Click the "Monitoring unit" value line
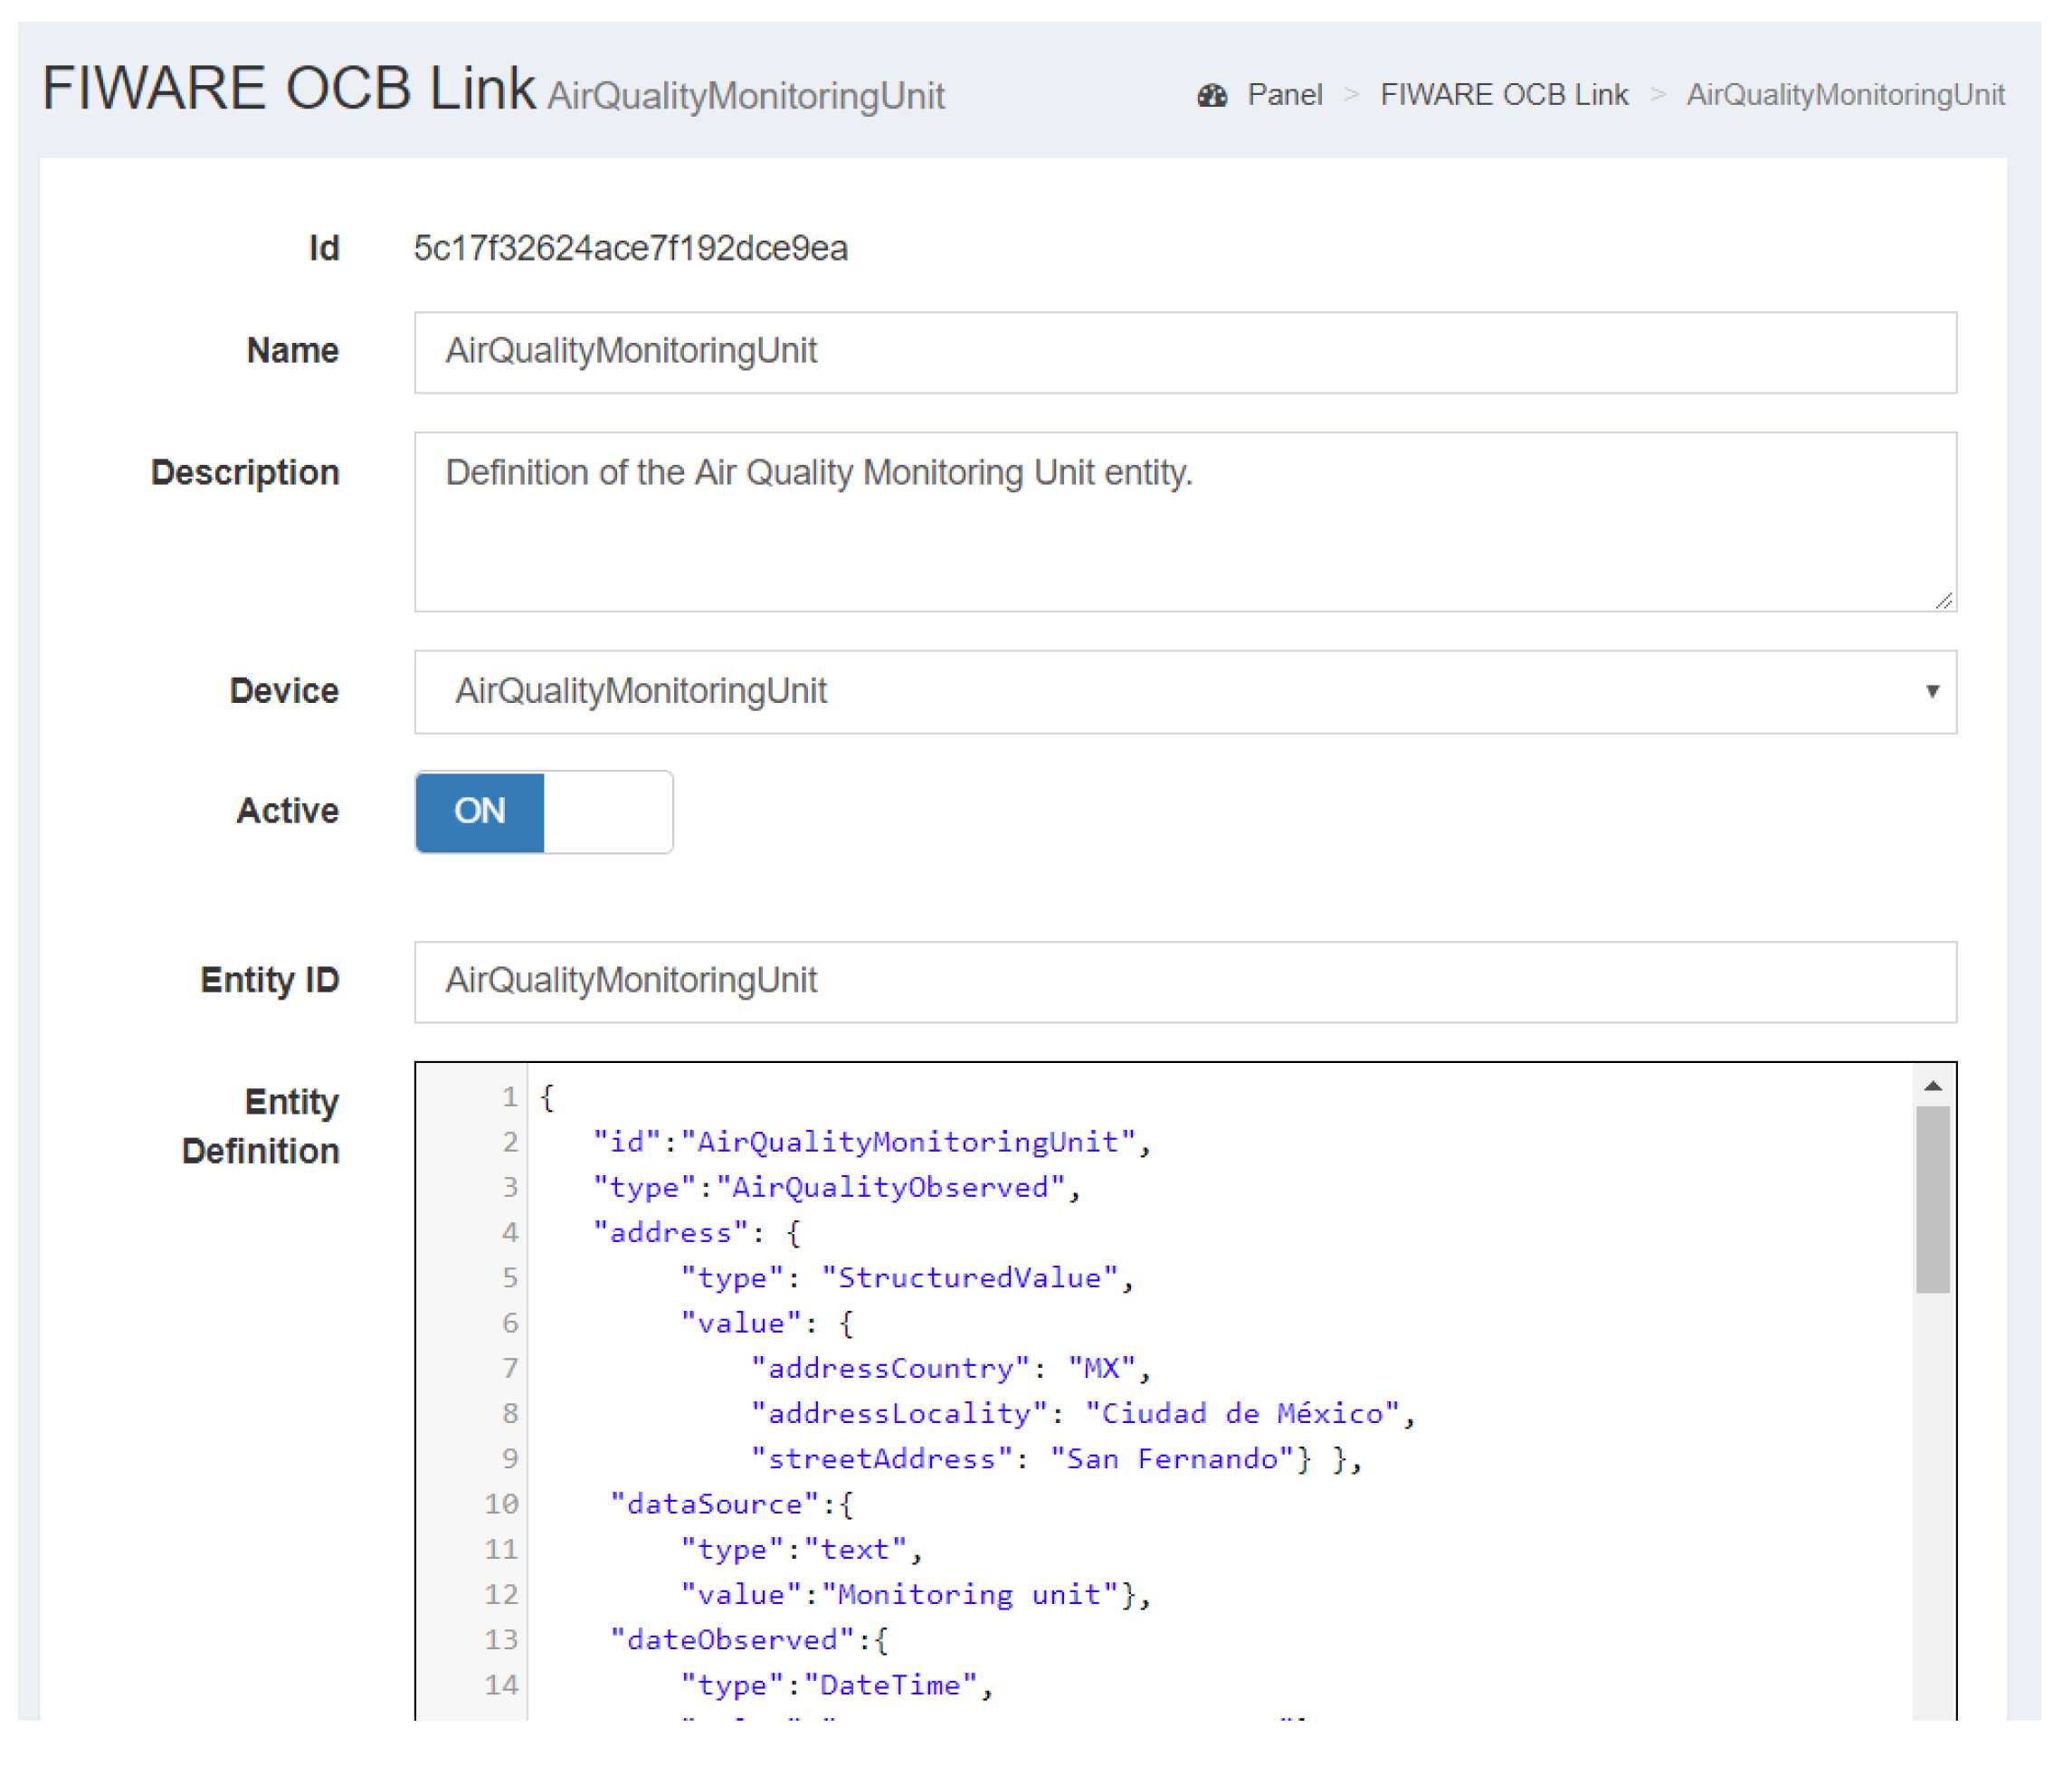 pos(916,1594)
